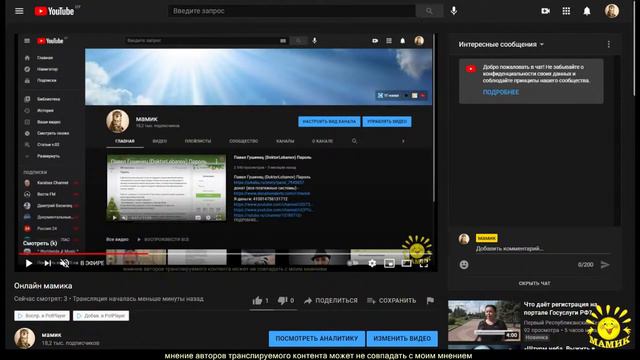Open channel via avatar below video
640x360 pixels.
[x=24, y=338]
